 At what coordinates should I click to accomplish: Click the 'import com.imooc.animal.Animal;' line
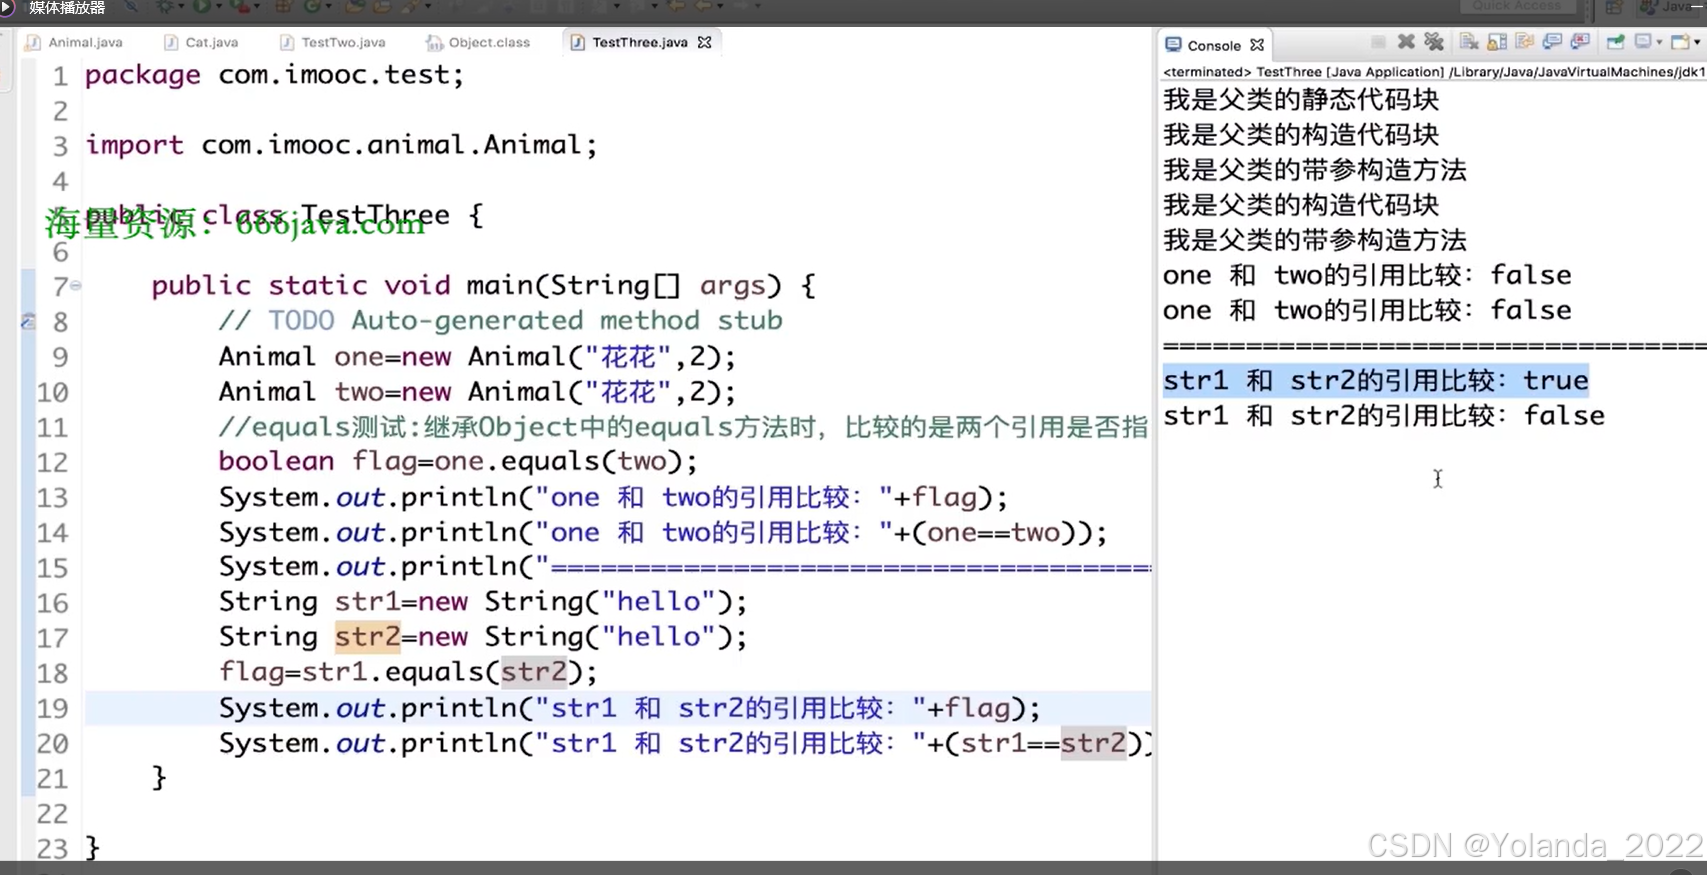click(x=341, y=145)
